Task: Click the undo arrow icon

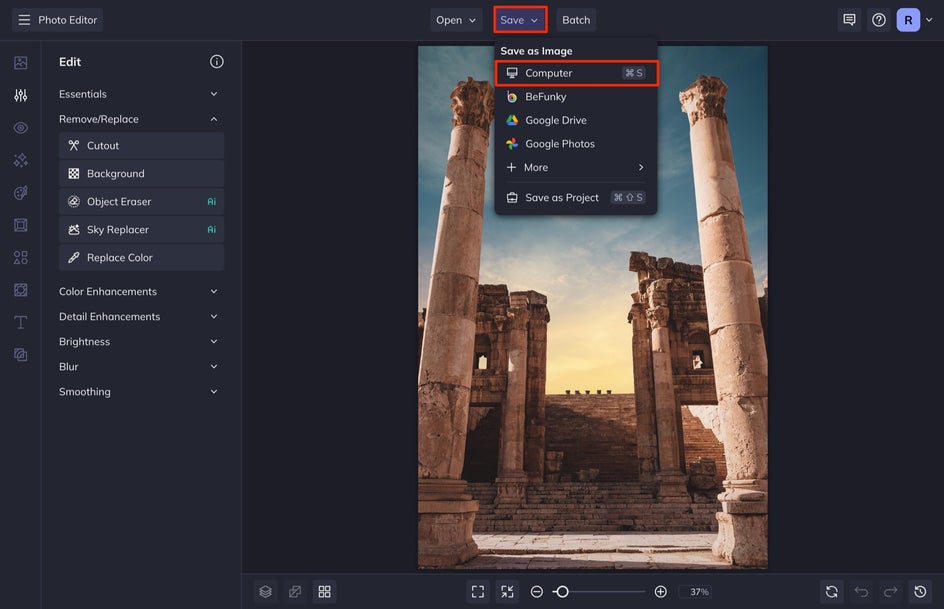Action: [862, 592]
